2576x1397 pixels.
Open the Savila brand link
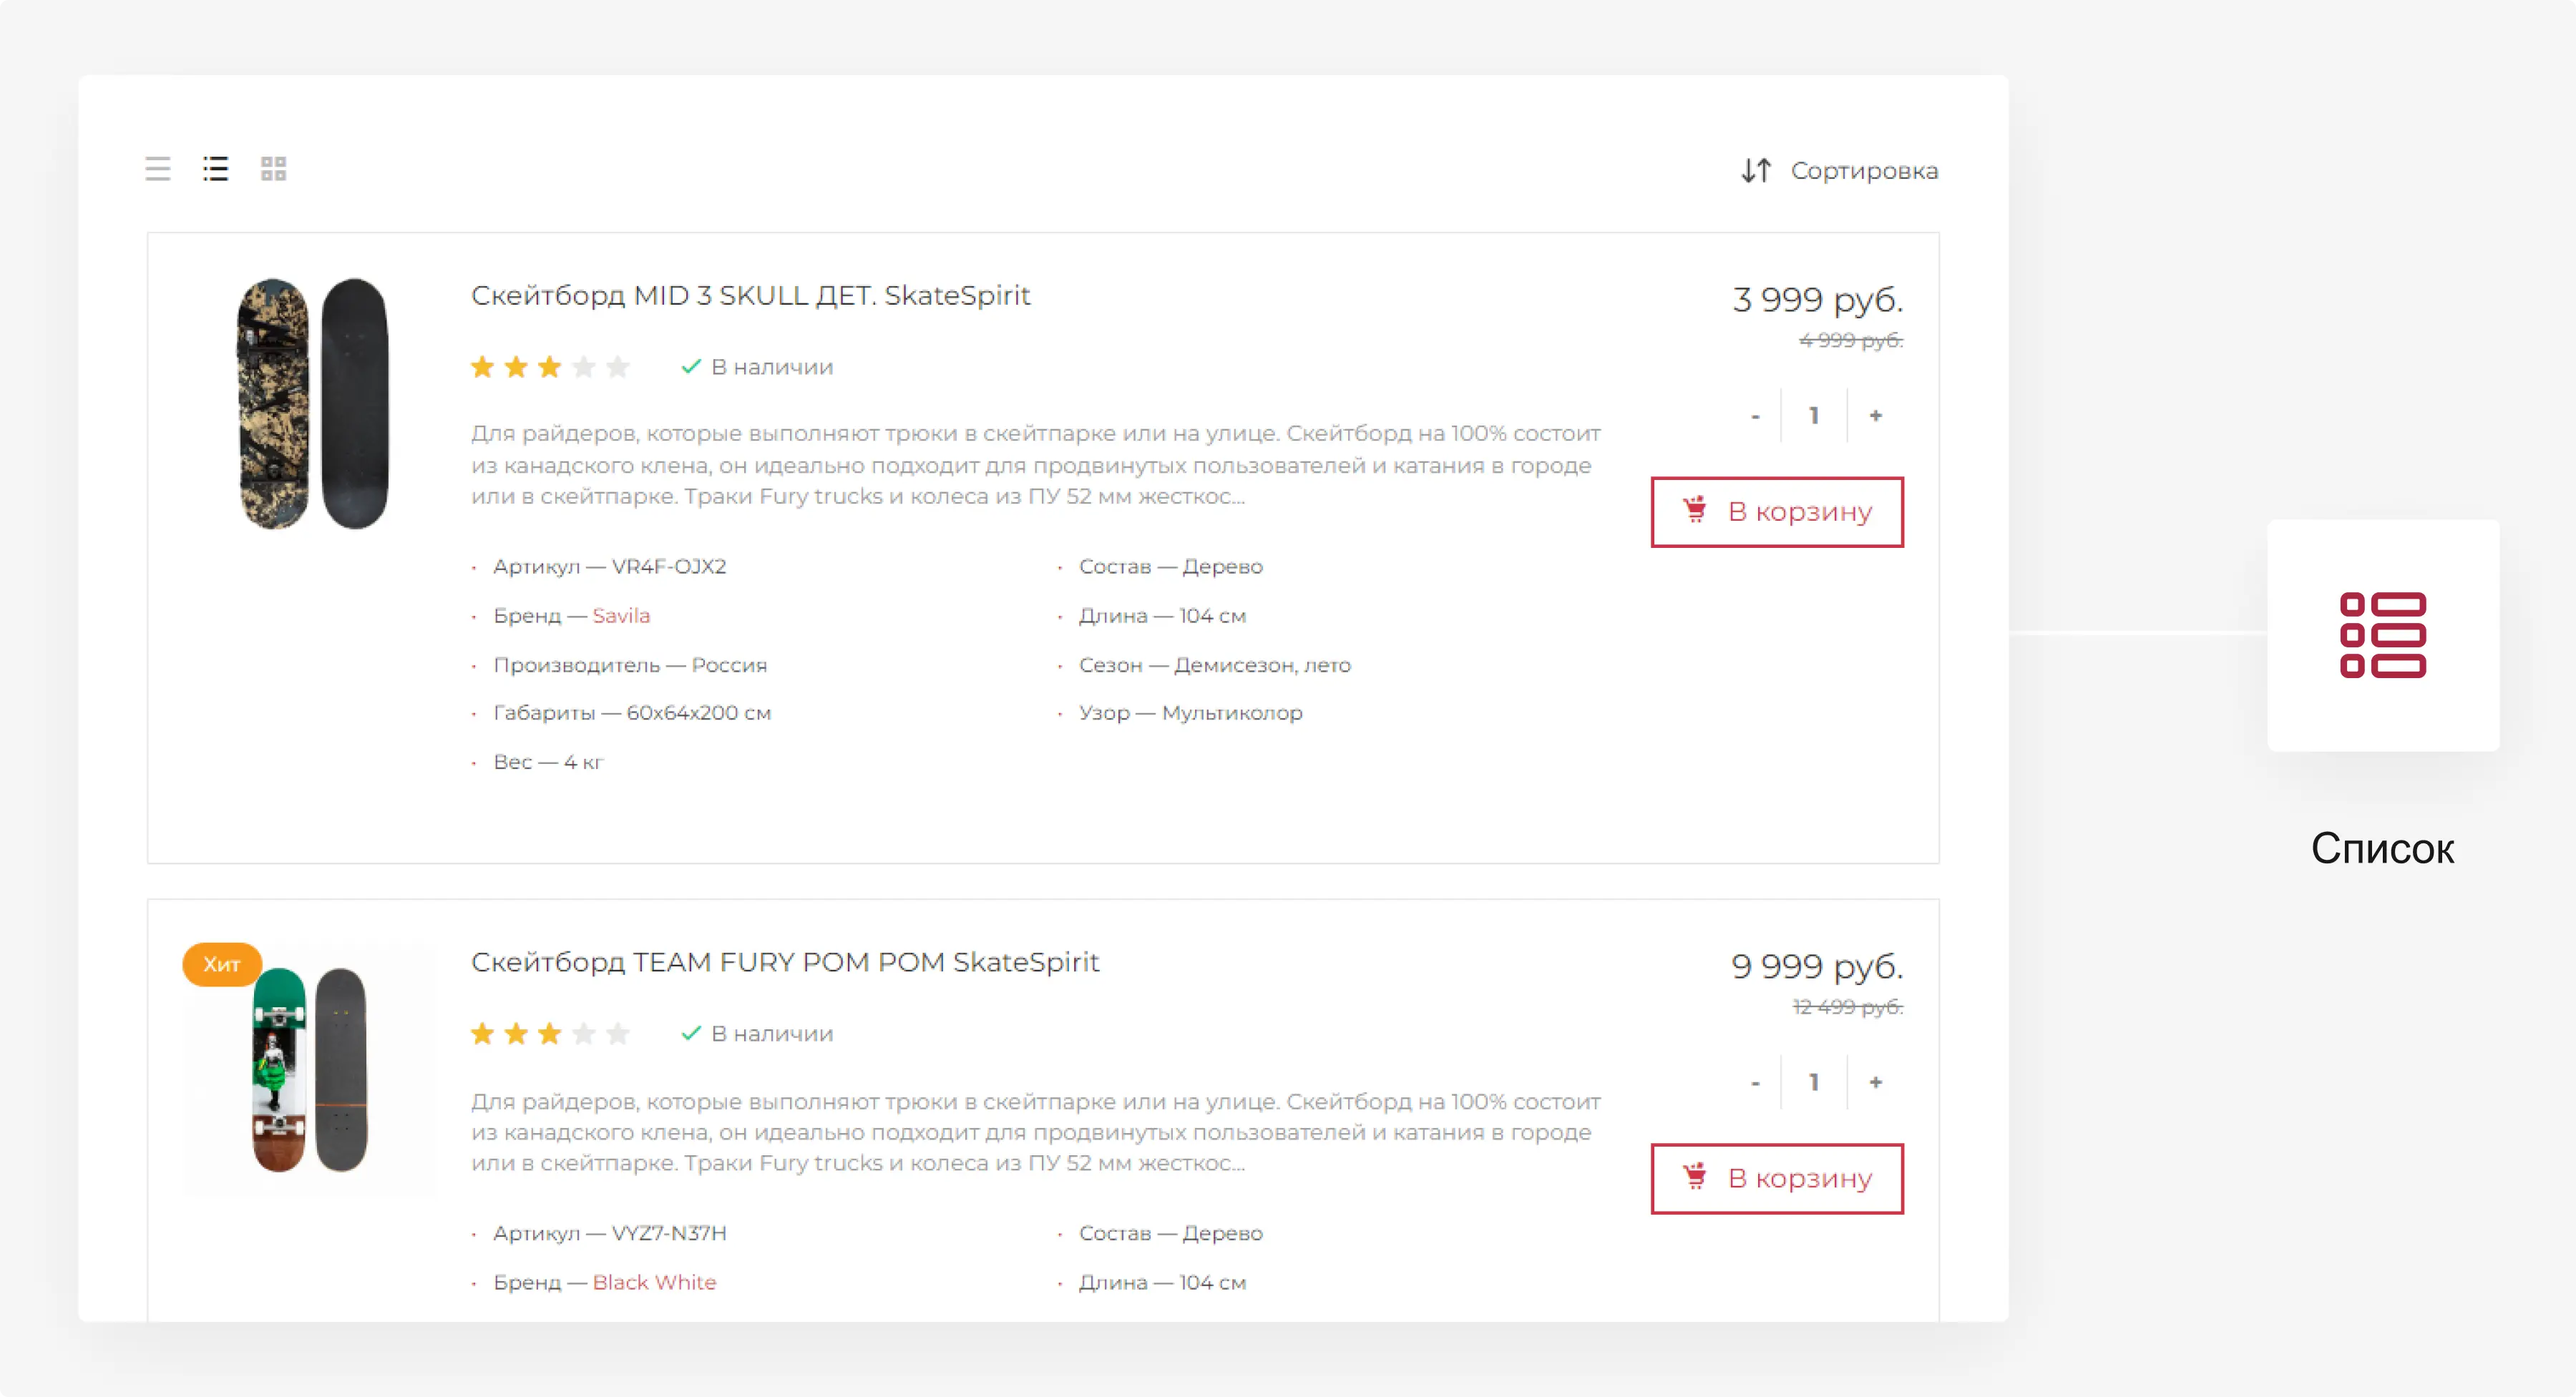[x=621, y=616]
